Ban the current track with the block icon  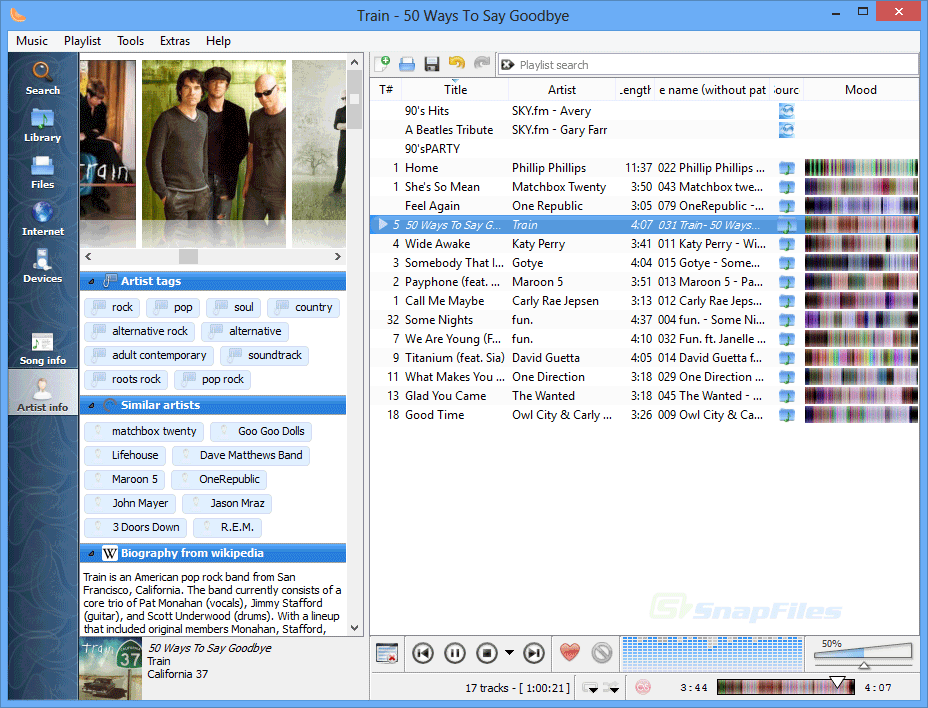(x=602, y=652)
